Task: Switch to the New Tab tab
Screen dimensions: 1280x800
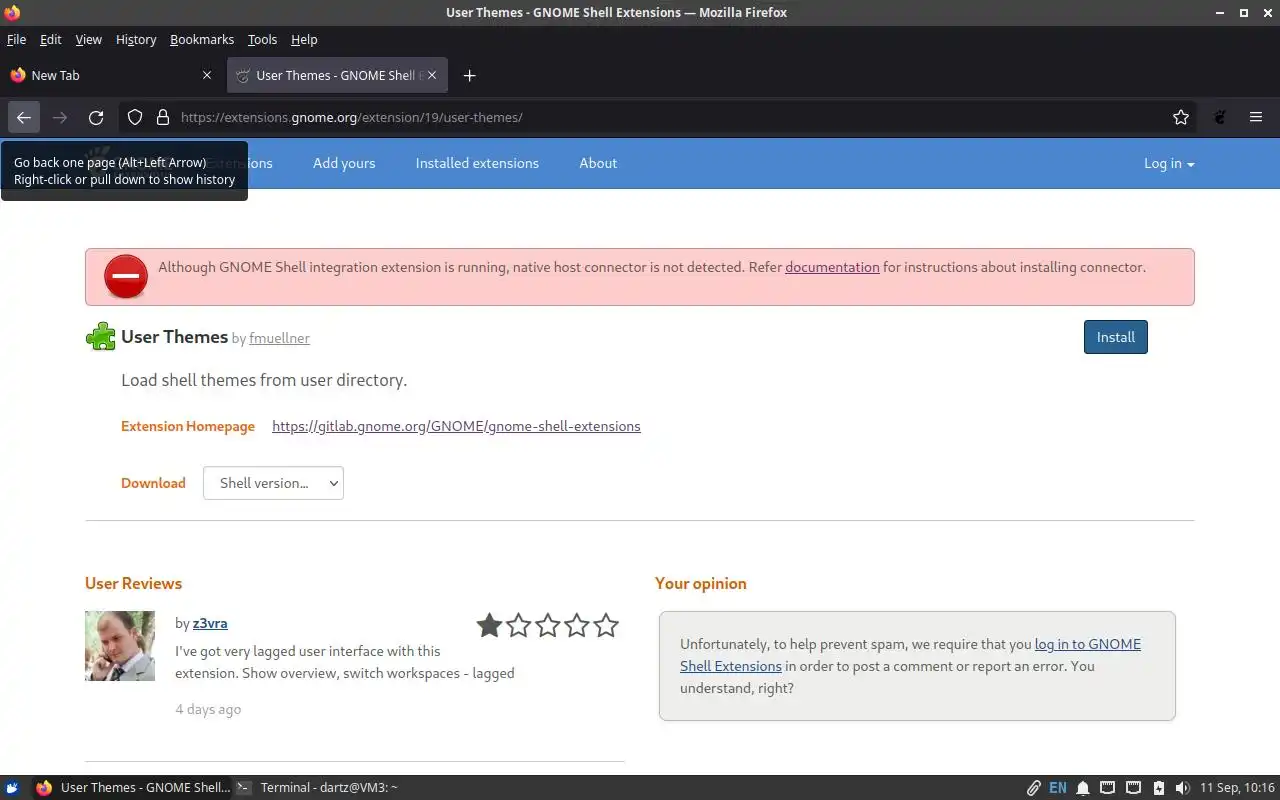Action: [x=112, y=75]
